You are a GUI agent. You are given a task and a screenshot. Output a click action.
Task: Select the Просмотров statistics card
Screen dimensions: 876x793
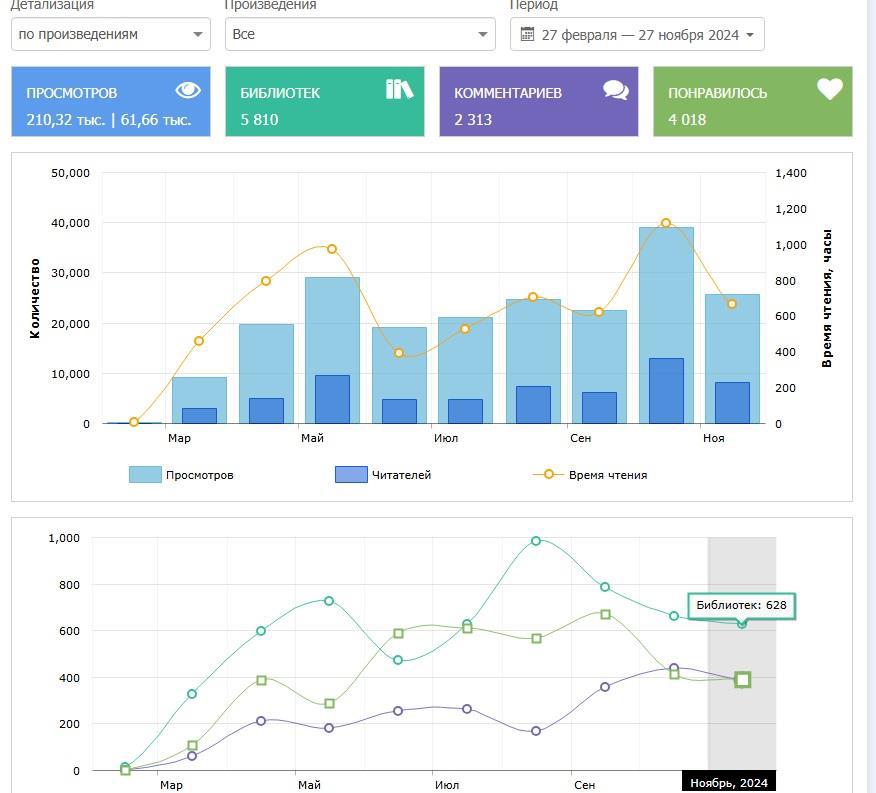(110, 102)
